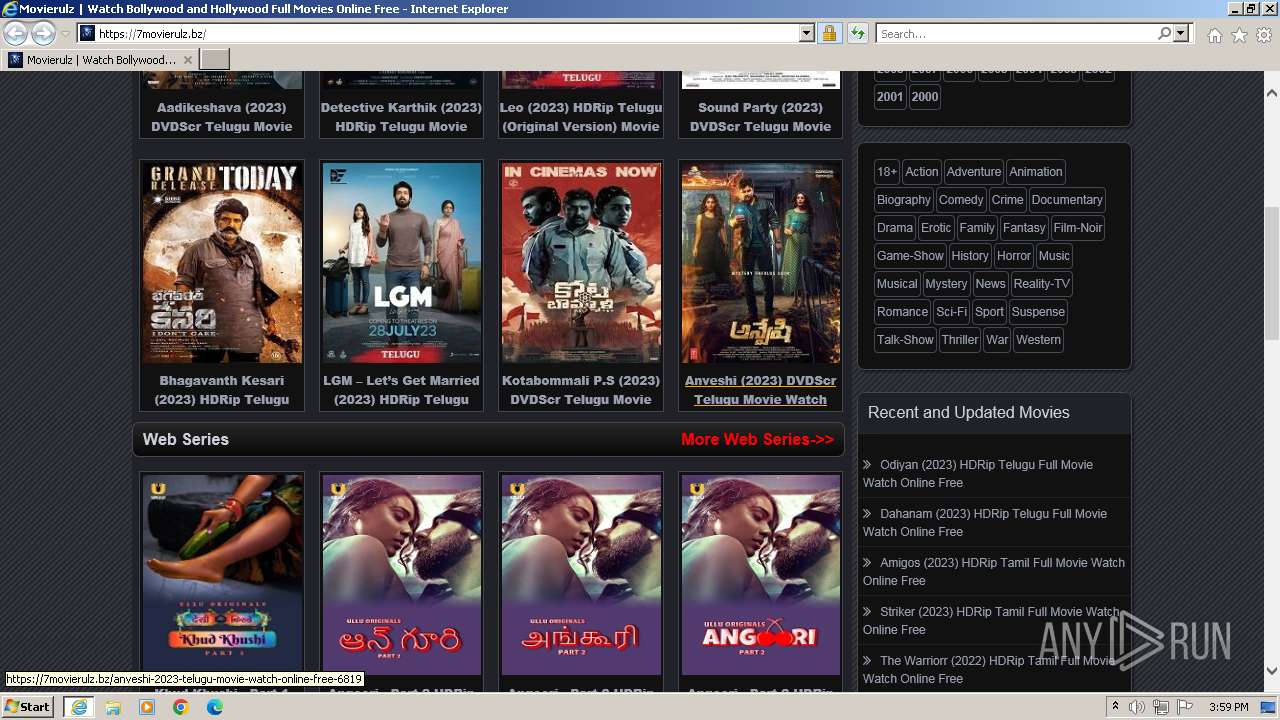Select the Film-Noir genre tag

(x=1078, y=228)
